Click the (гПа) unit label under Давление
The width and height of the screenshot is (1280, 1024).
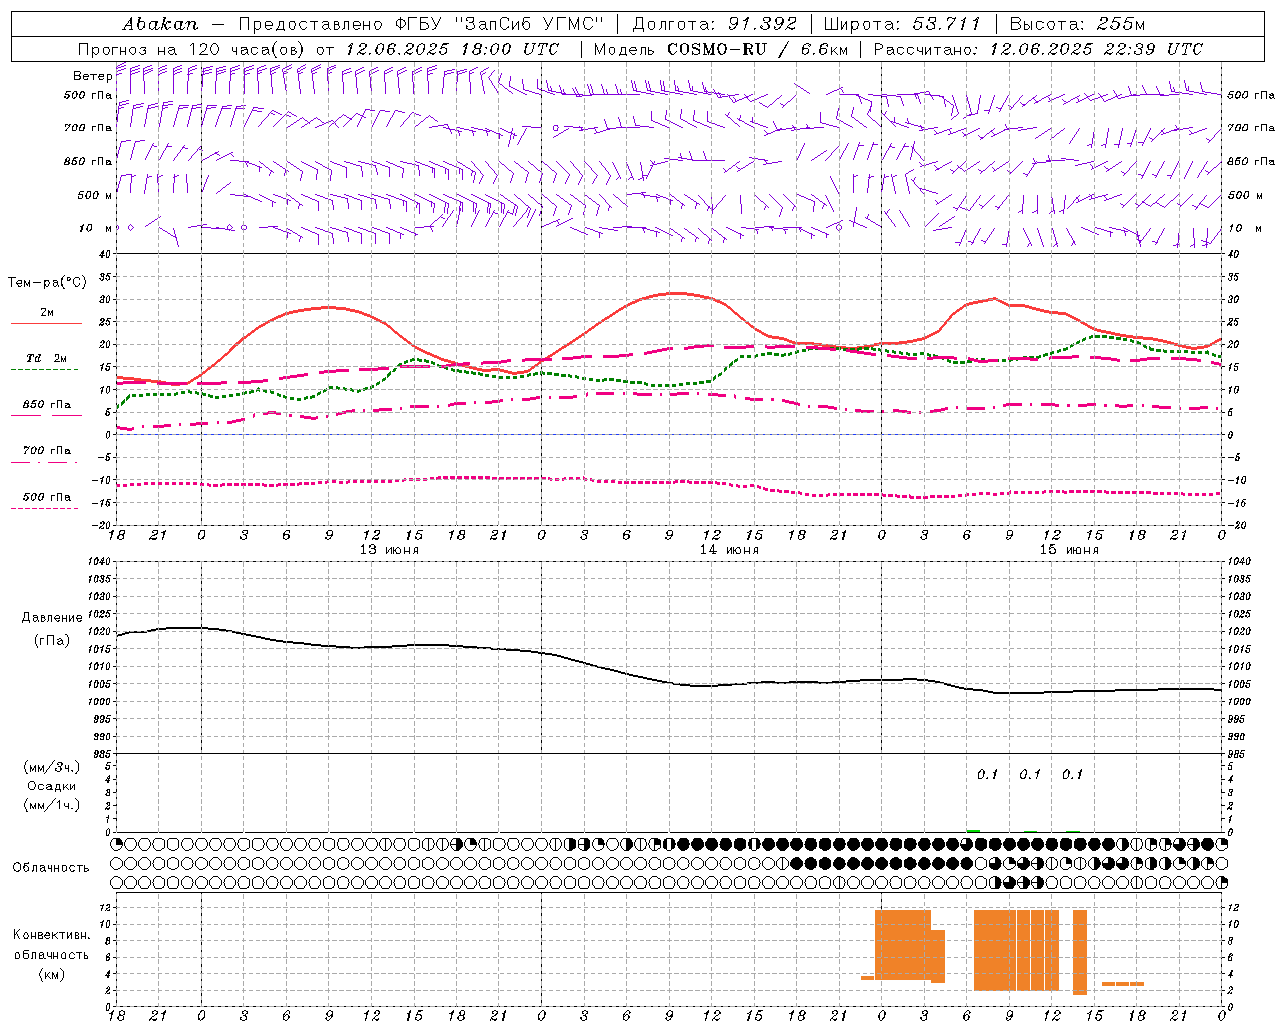coord(52,641)
